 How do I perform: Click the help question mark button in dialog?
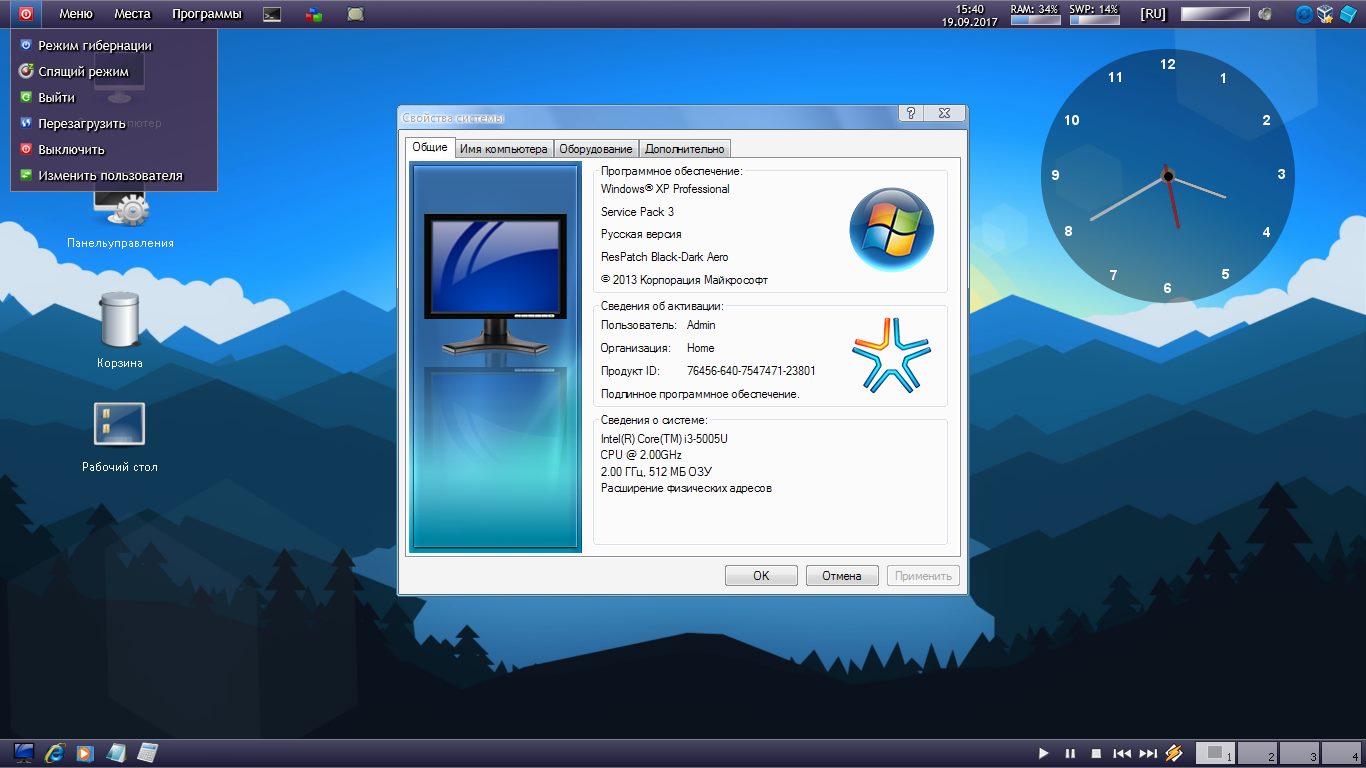tap(910, 114)
